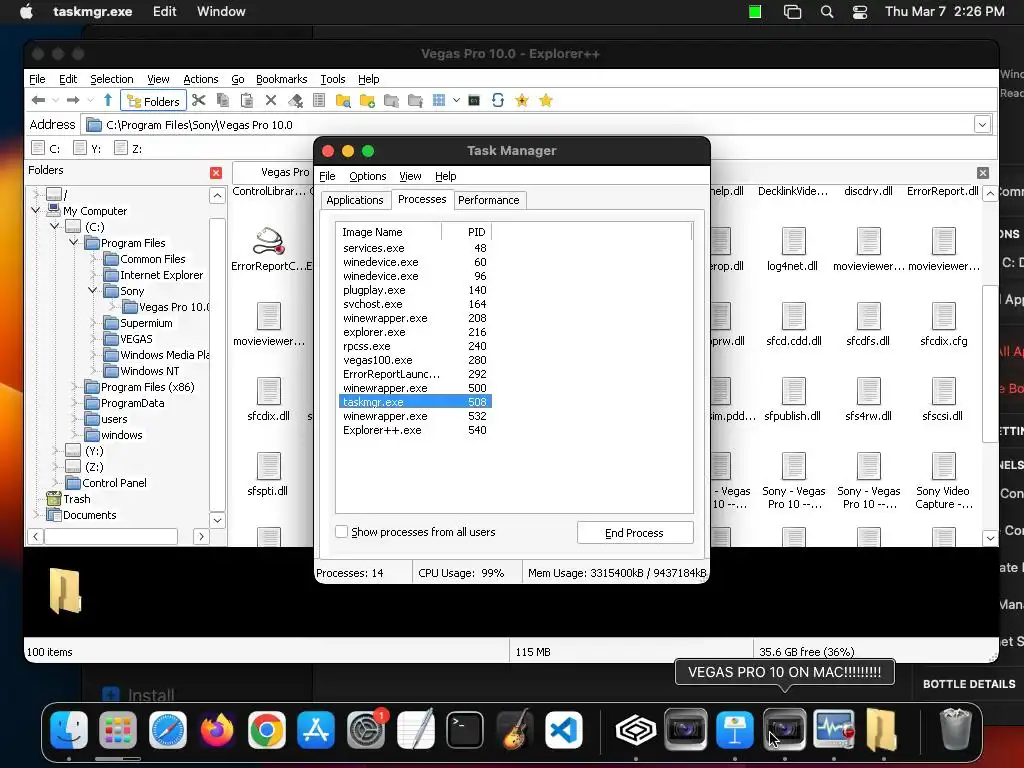Expand the (Y:) drive tree node

click(x=55, y=451)
